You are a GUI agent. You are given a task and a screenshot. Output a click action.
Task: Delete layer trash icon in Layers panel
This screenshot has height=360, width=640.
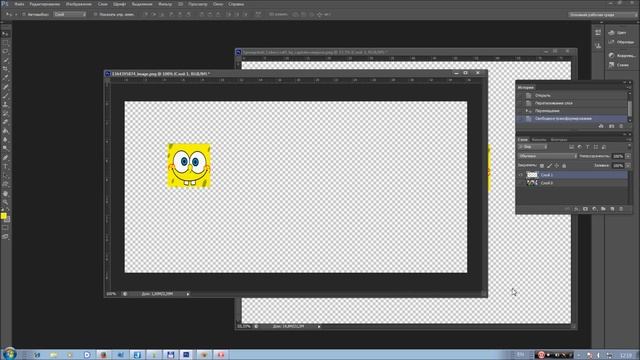coord(621,209)
